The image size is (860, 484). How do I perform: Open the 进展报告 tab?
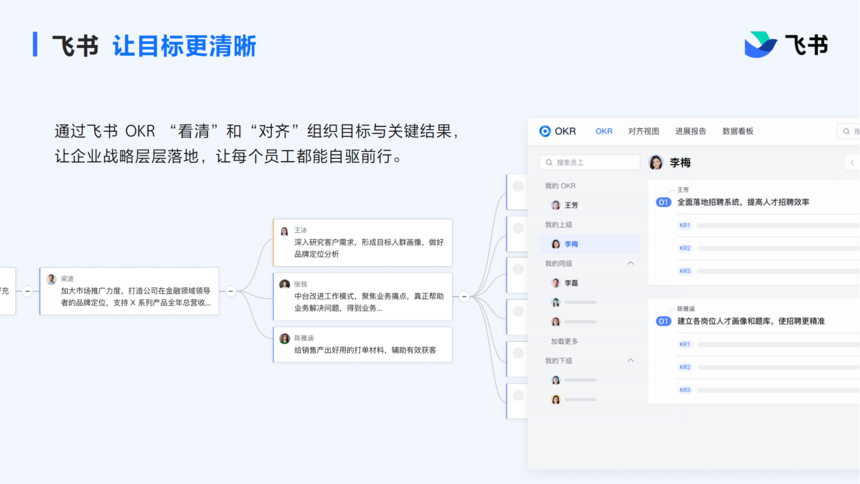point(691,131)
